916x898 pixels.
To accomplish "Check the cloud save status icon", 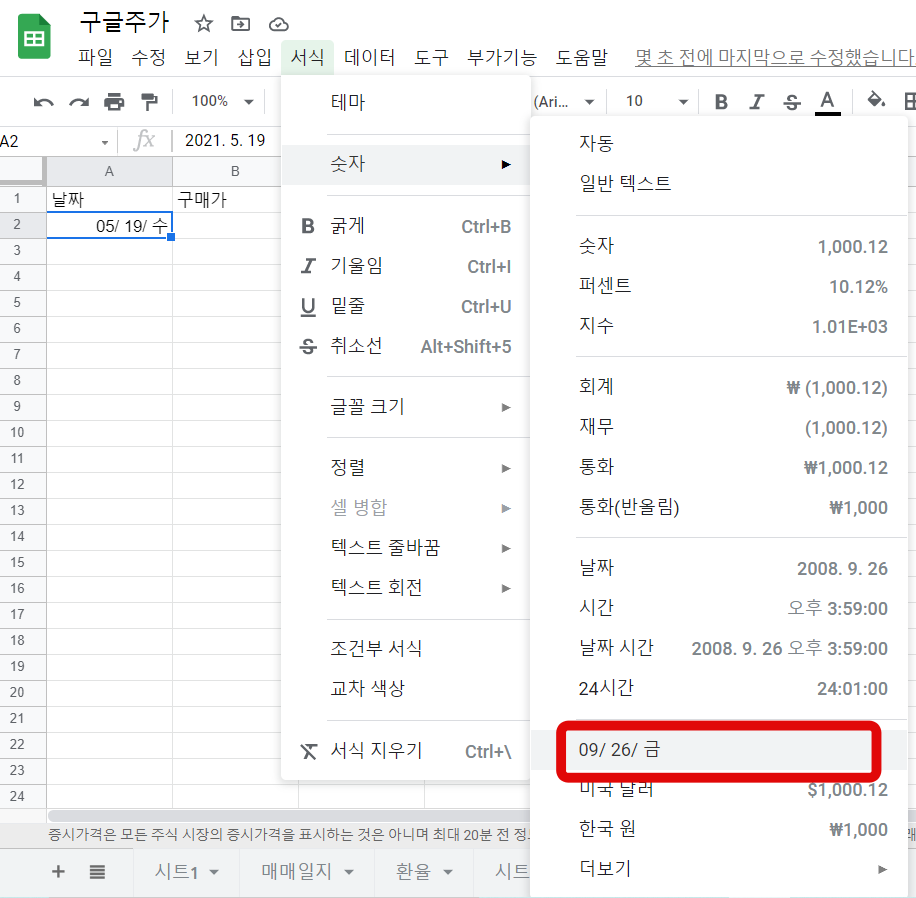I will pos(279,23).
